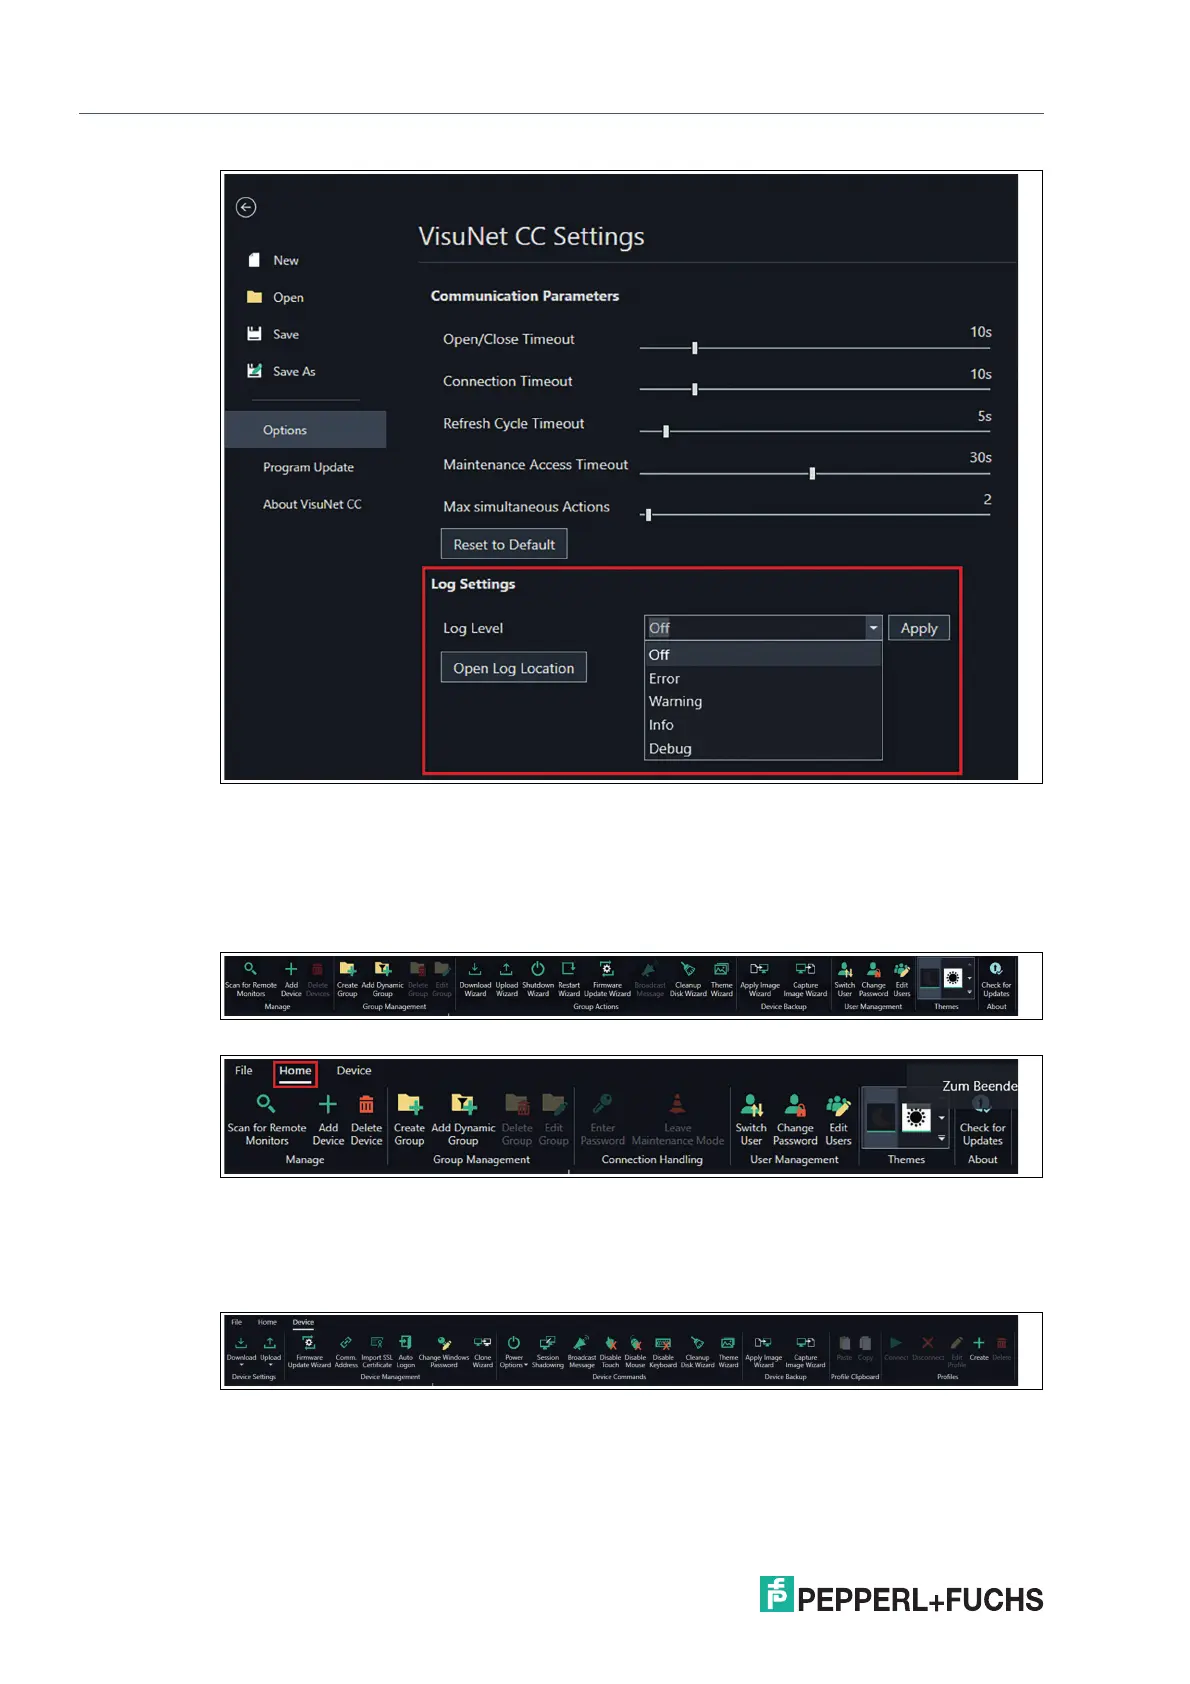Click Delete Device in the tabbed Home ribbon
The width and height of the screenshot is (1190, 1684).
[x=366, y=1120]
